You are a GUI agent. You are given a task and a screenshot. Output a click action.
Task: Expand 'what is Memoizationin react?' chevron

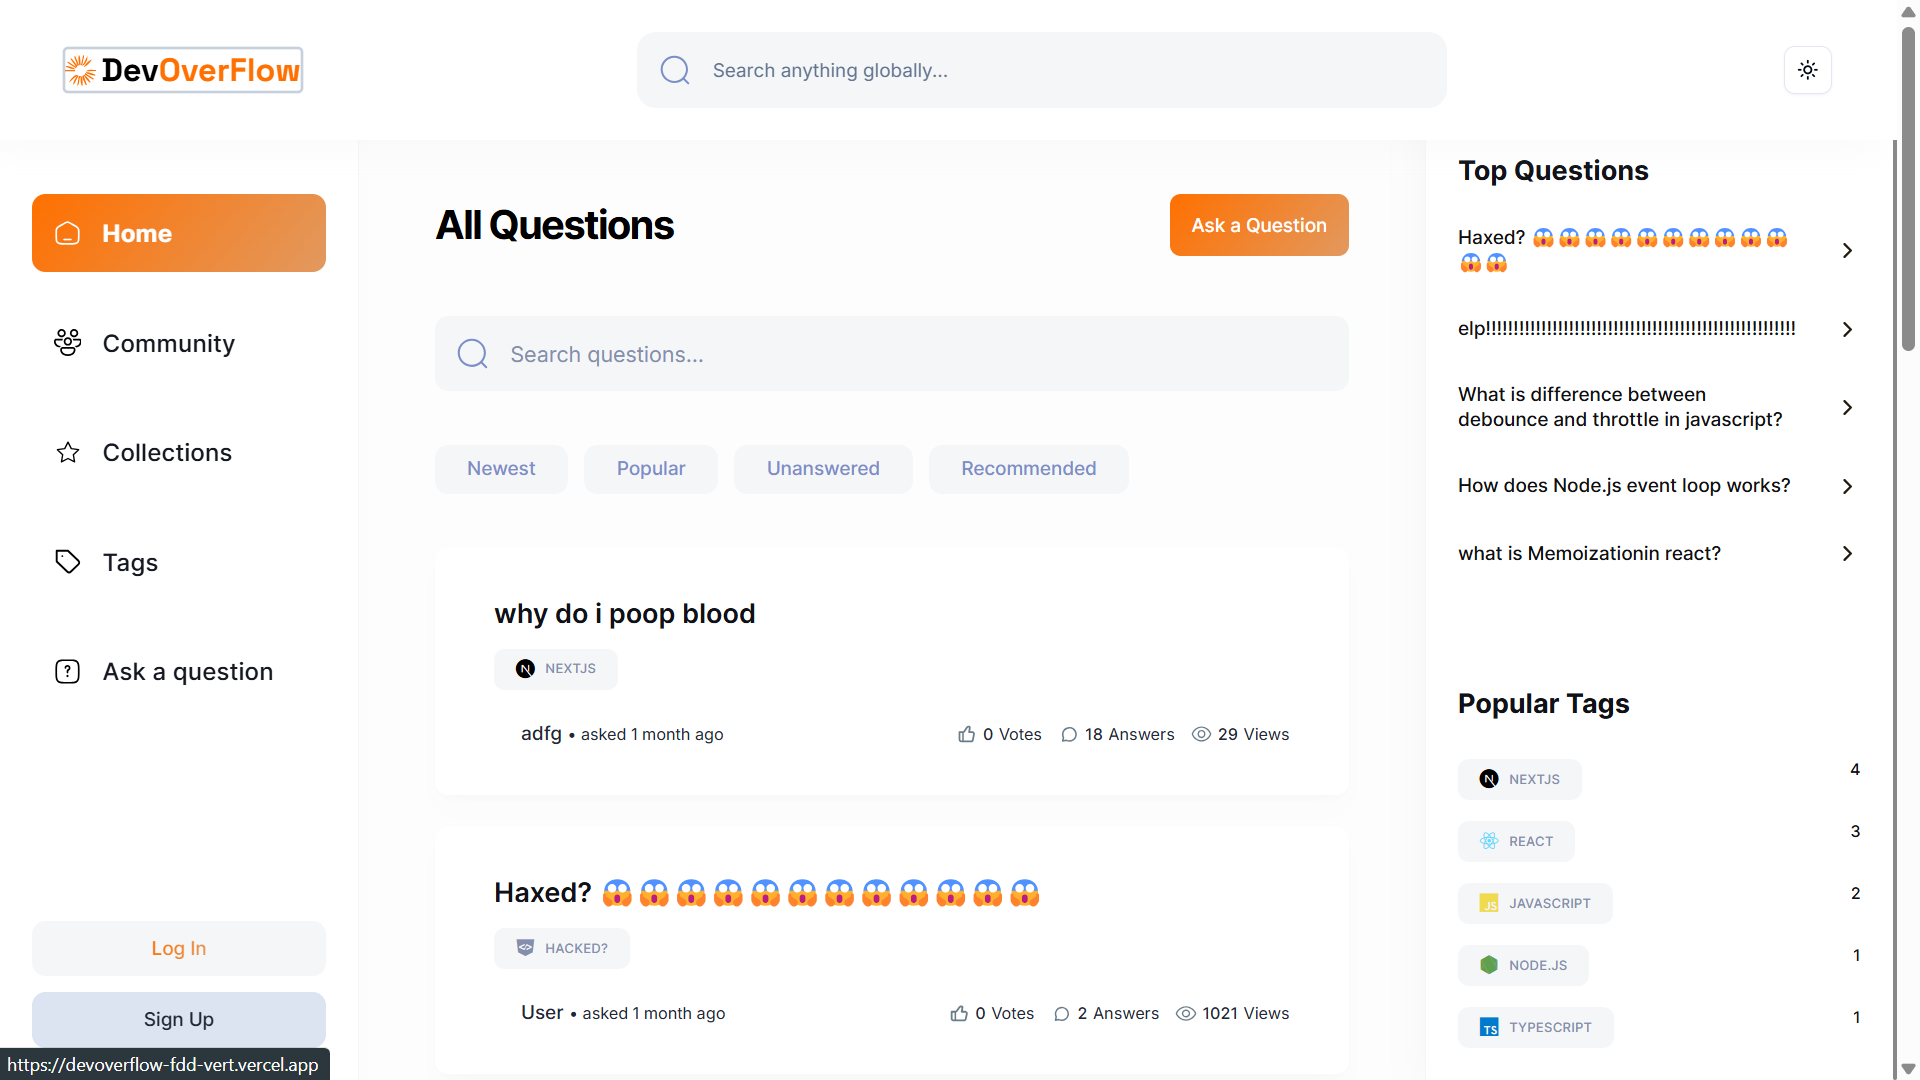coord(1847,553)
